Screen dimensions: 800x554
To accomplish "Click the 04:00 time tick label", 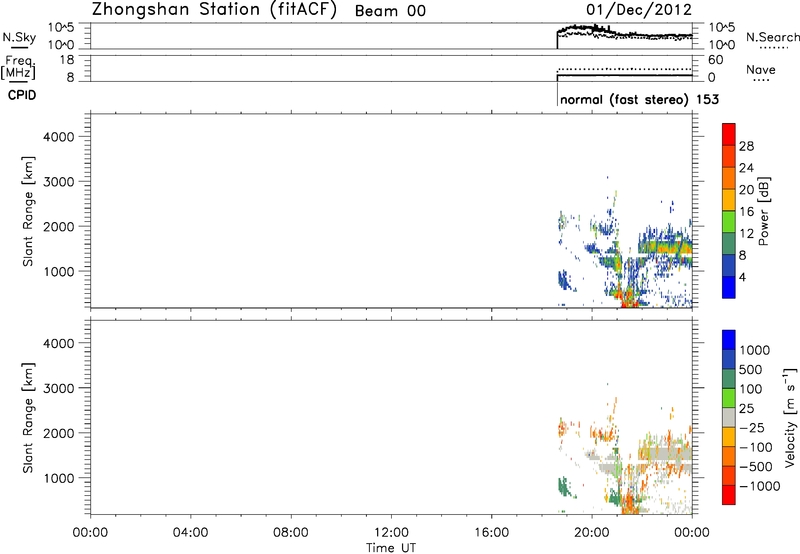I will (190, 533).
